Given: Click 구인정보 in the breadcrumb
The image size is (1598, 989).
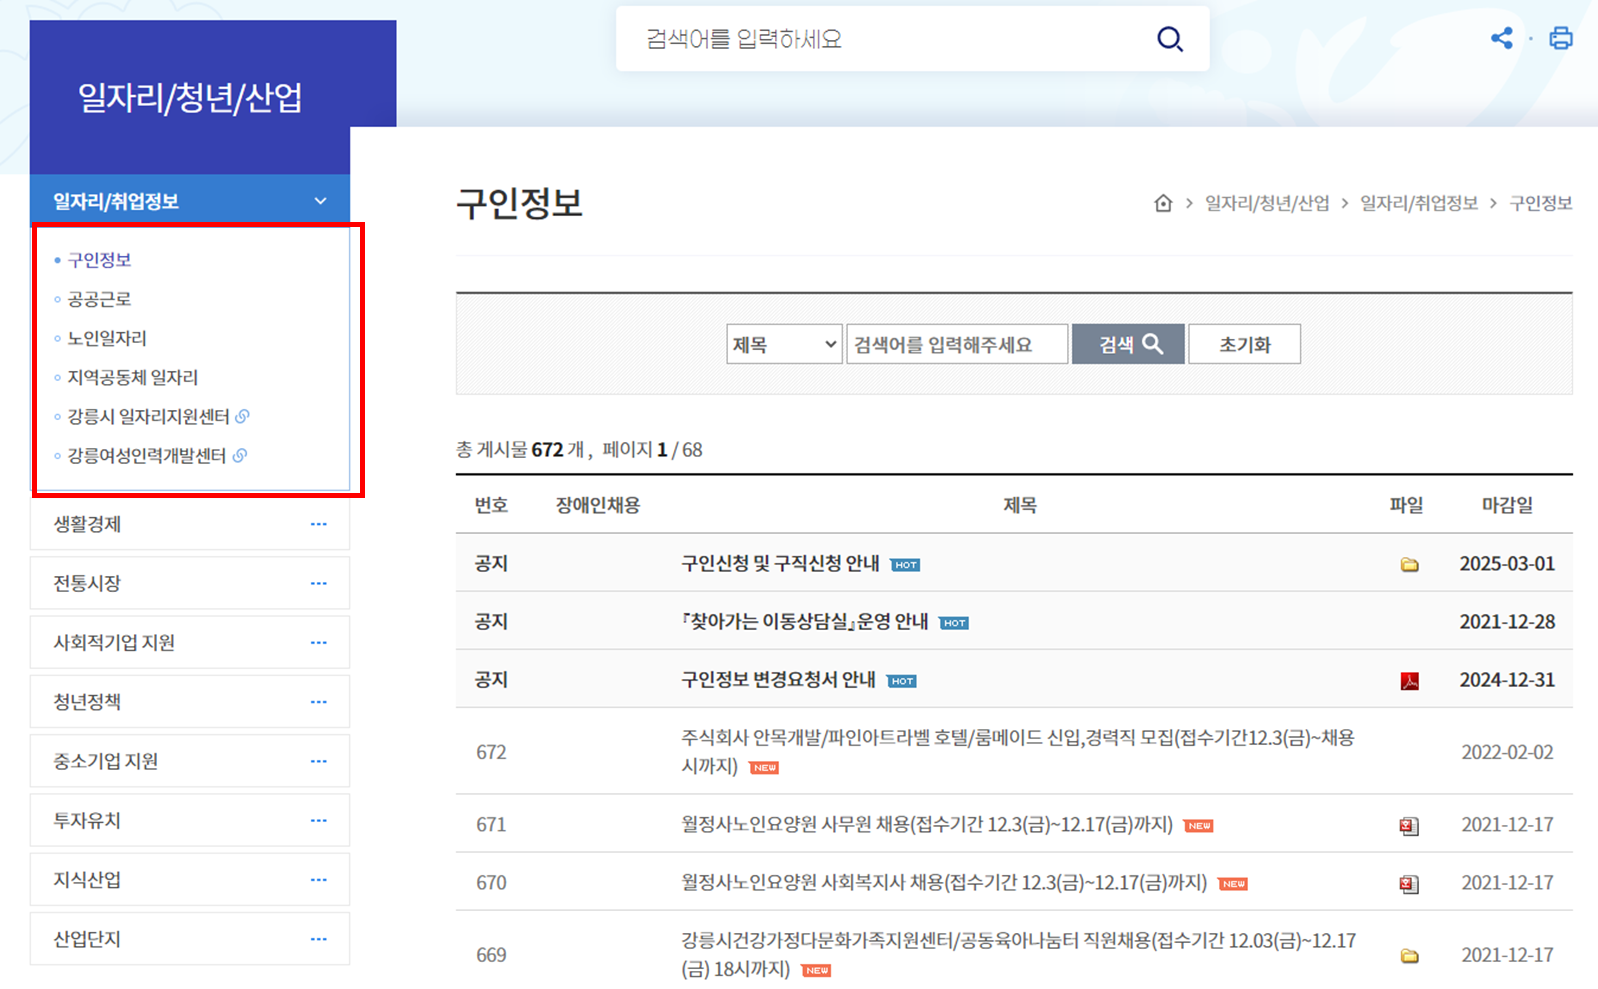Looking at the screenshot, I should tap(1541, 203).
